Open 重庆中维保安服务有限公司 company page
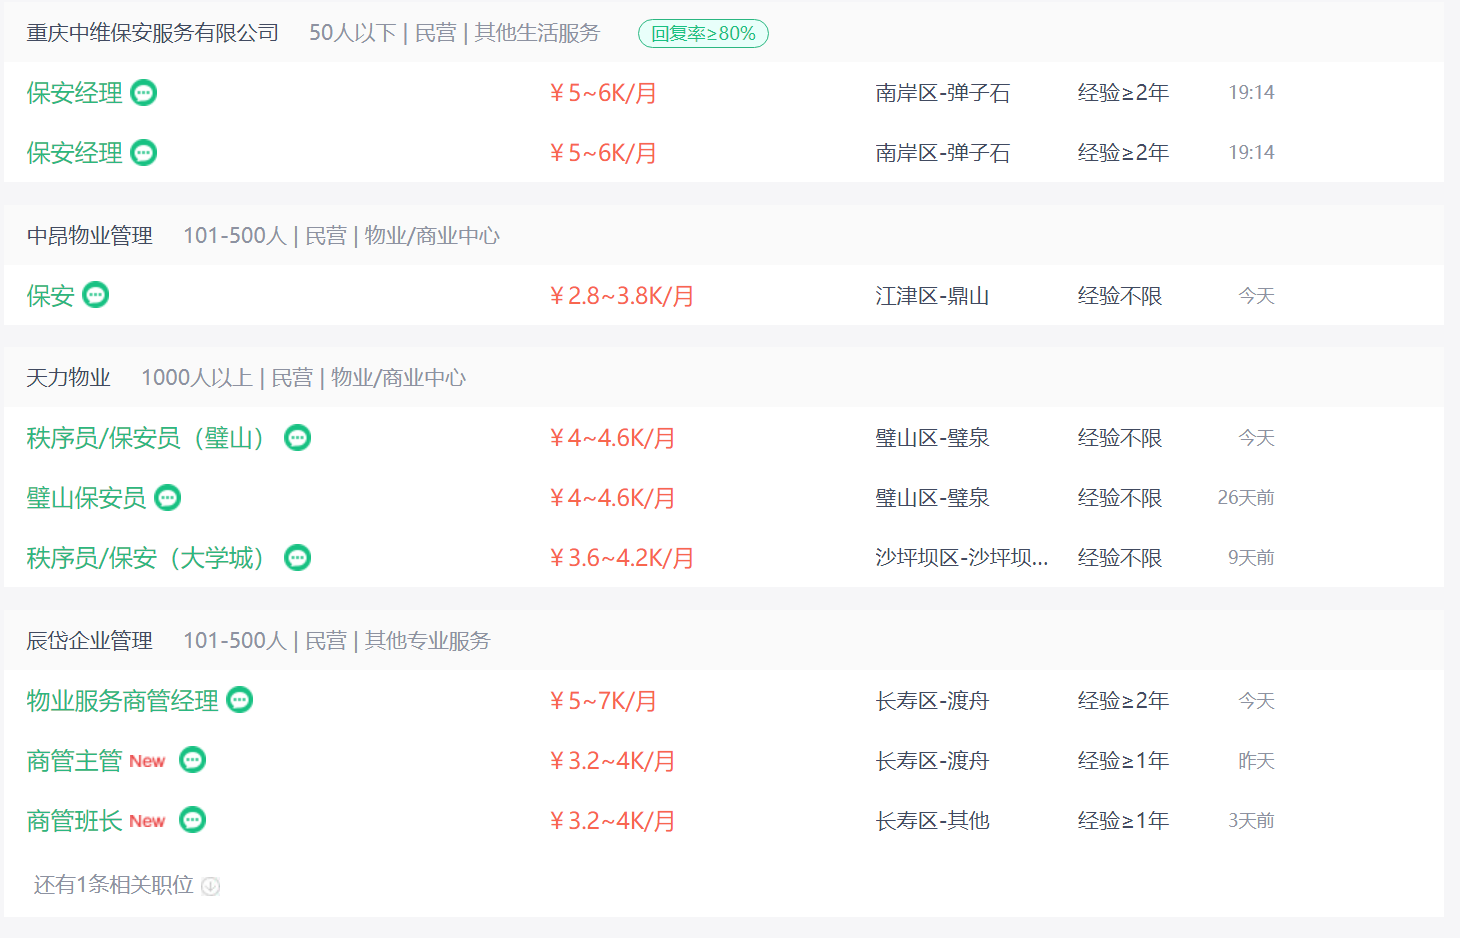This screenshot has width=1460, height=938. tap(152, 33)
